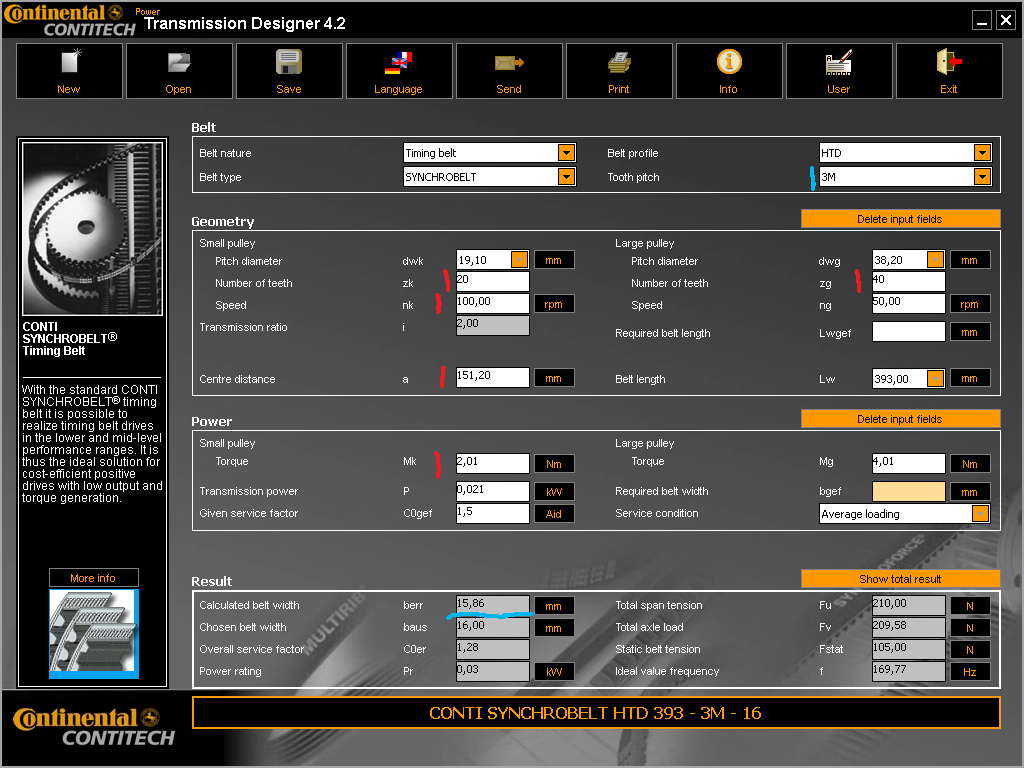Expand the Belt nature dropdown

click(x=567, y=153)
